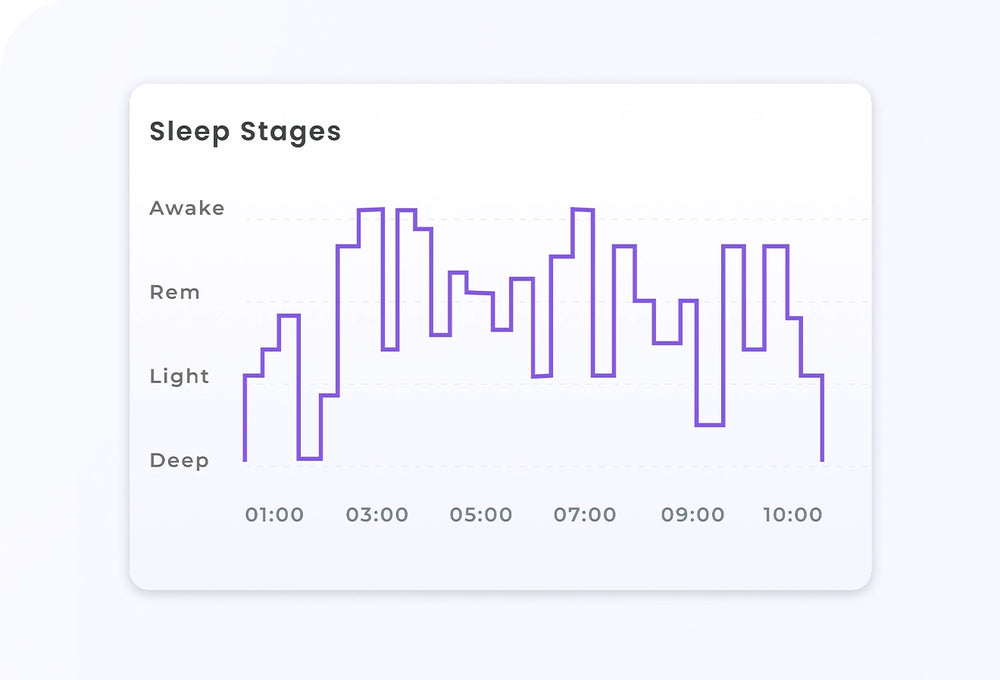This screenshot has width=1000, height=680.
Task: Click the 01:00 time label
Action: [274, 515]
